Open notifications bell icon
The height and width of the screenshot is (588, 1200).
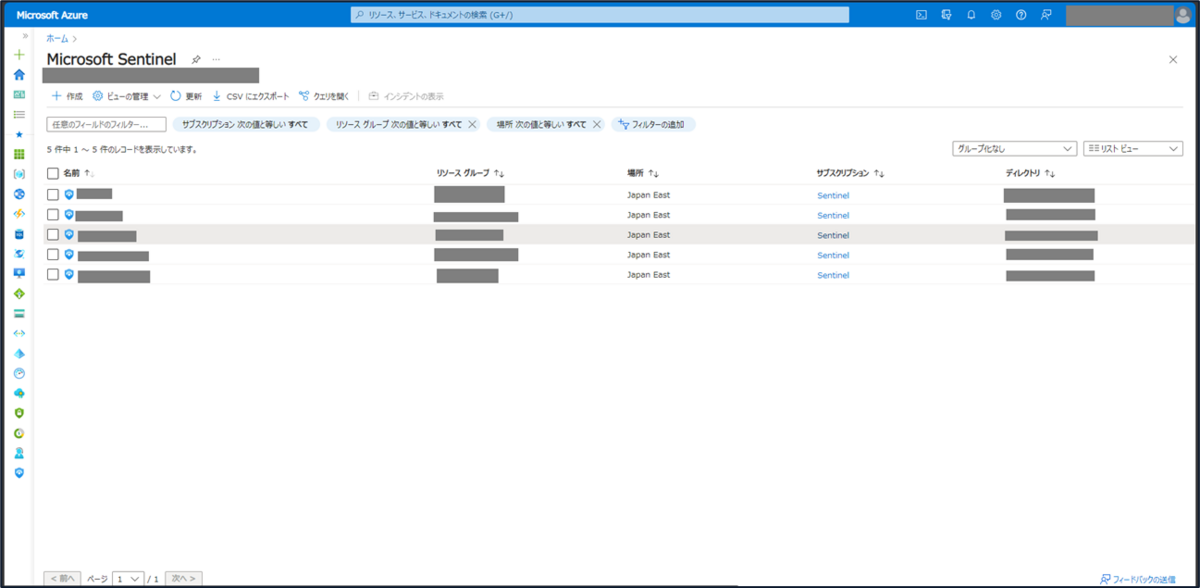[x=971, y=15]
